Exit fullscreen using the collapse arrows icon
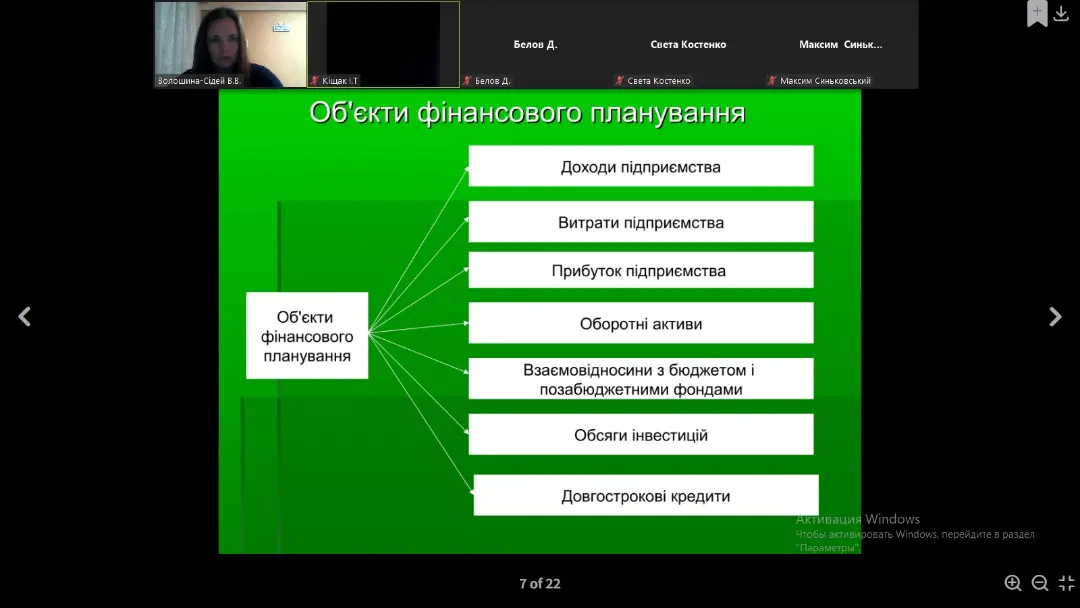1080x608 pixels. (1066, 583)
